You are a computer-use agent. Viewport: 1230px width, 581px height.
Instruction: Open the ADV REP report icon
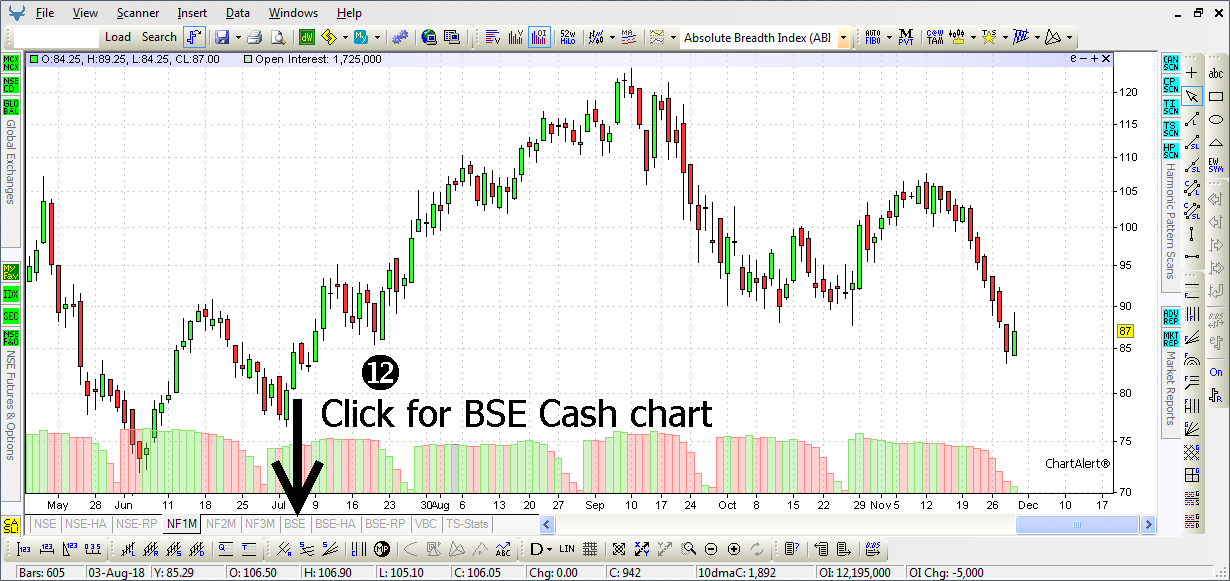pyautogui.click(x=1170, y=315)
